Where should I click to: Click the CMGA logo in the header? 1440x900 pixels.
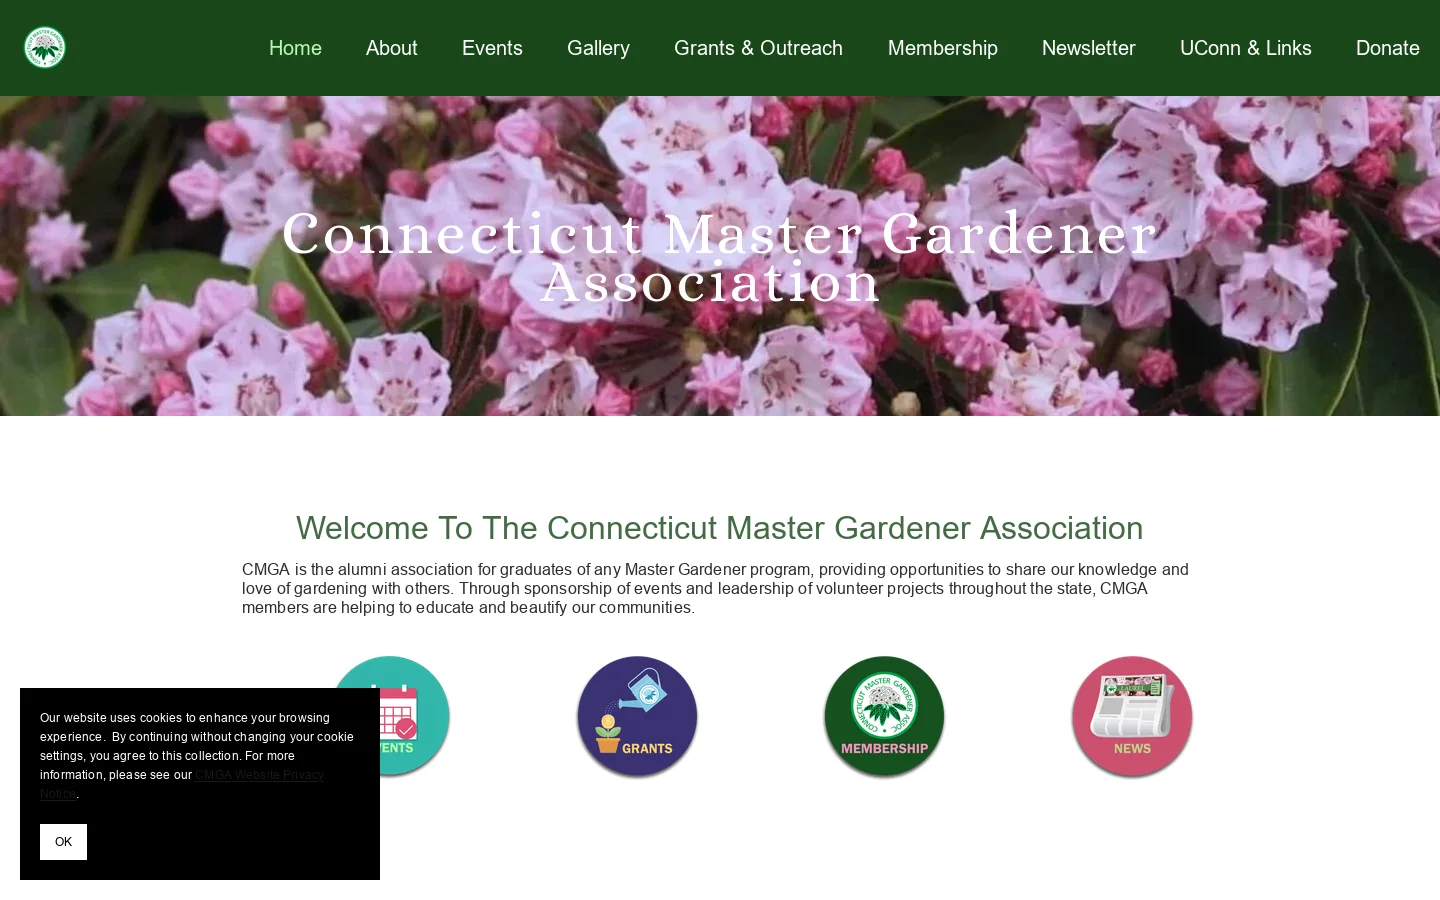point(44,47)
